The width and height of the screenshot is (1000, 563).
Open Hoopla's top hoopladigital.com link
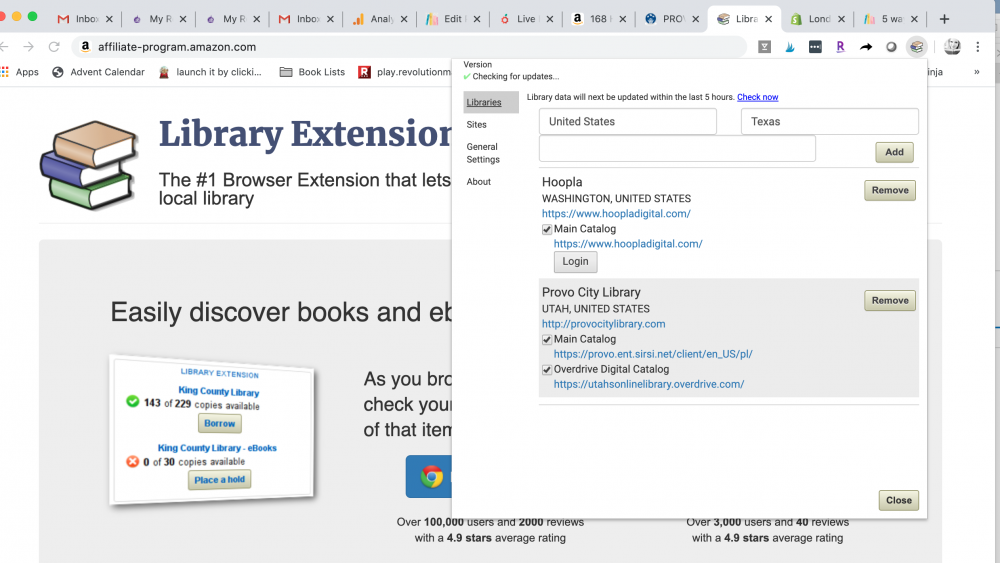[x=616, y=214]
